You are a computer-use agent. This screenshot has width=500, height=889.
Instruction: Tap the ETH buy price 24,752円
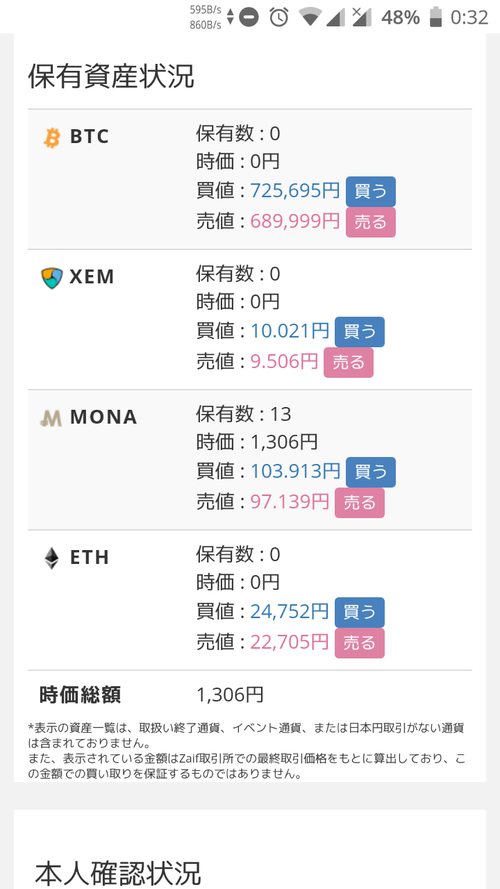coord(290,612)
